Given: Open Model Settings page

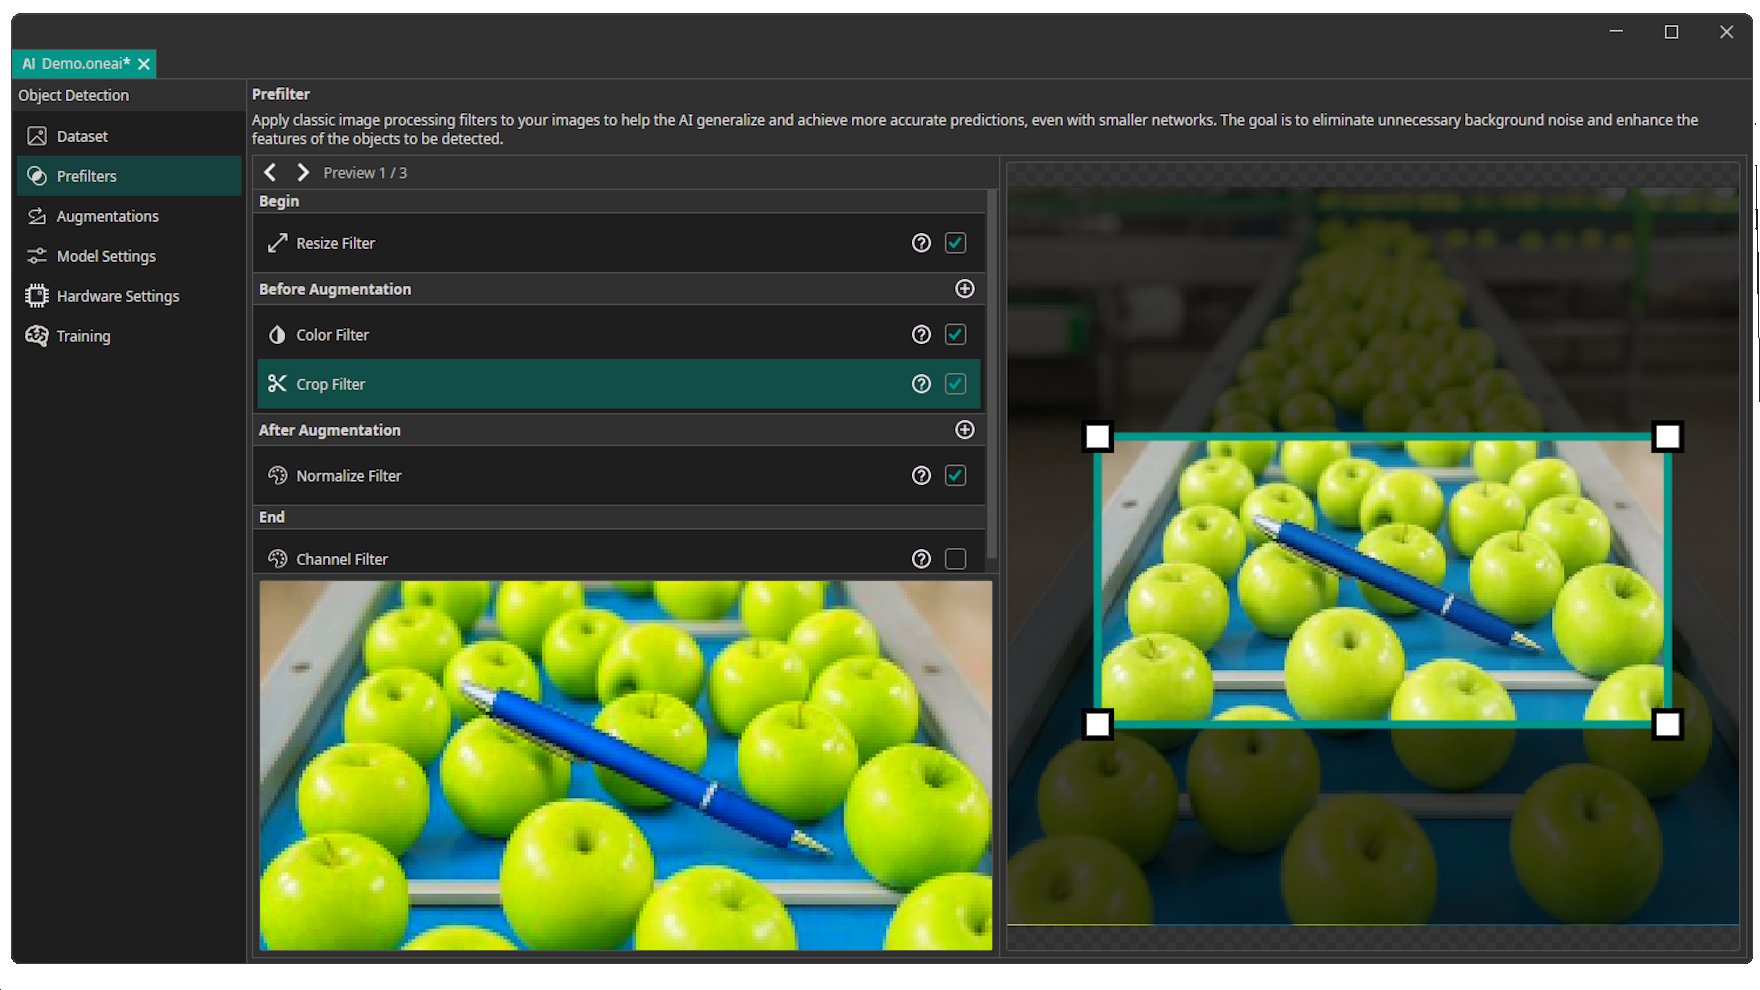Looking at the screenshot, I should (x=106, y=256).
